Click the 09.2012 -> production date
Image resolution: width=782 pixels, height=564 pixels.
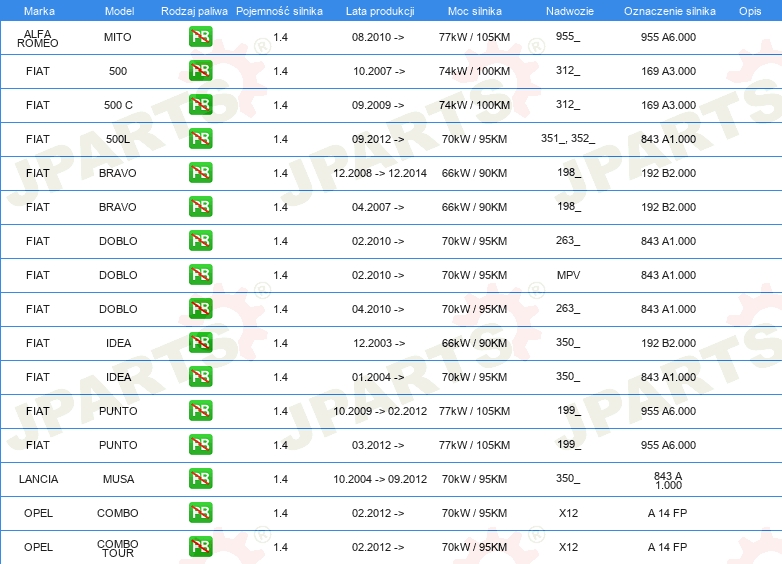[378, 139]
